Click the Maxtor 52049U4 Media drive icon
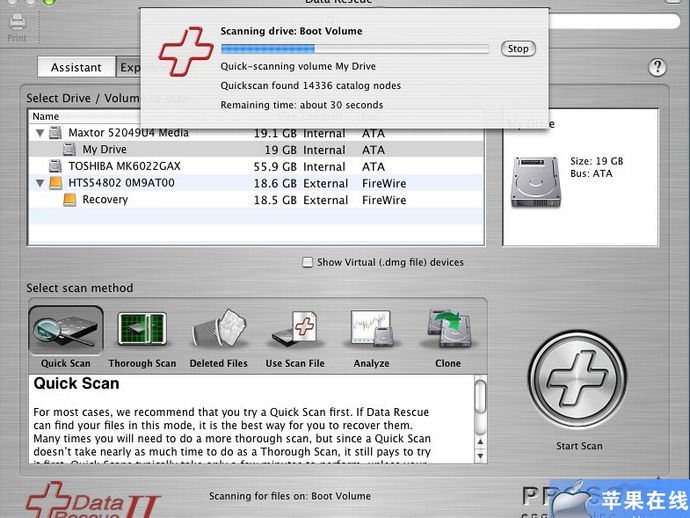The width and height of the screenshot is (690, 518). pos(55,132)
